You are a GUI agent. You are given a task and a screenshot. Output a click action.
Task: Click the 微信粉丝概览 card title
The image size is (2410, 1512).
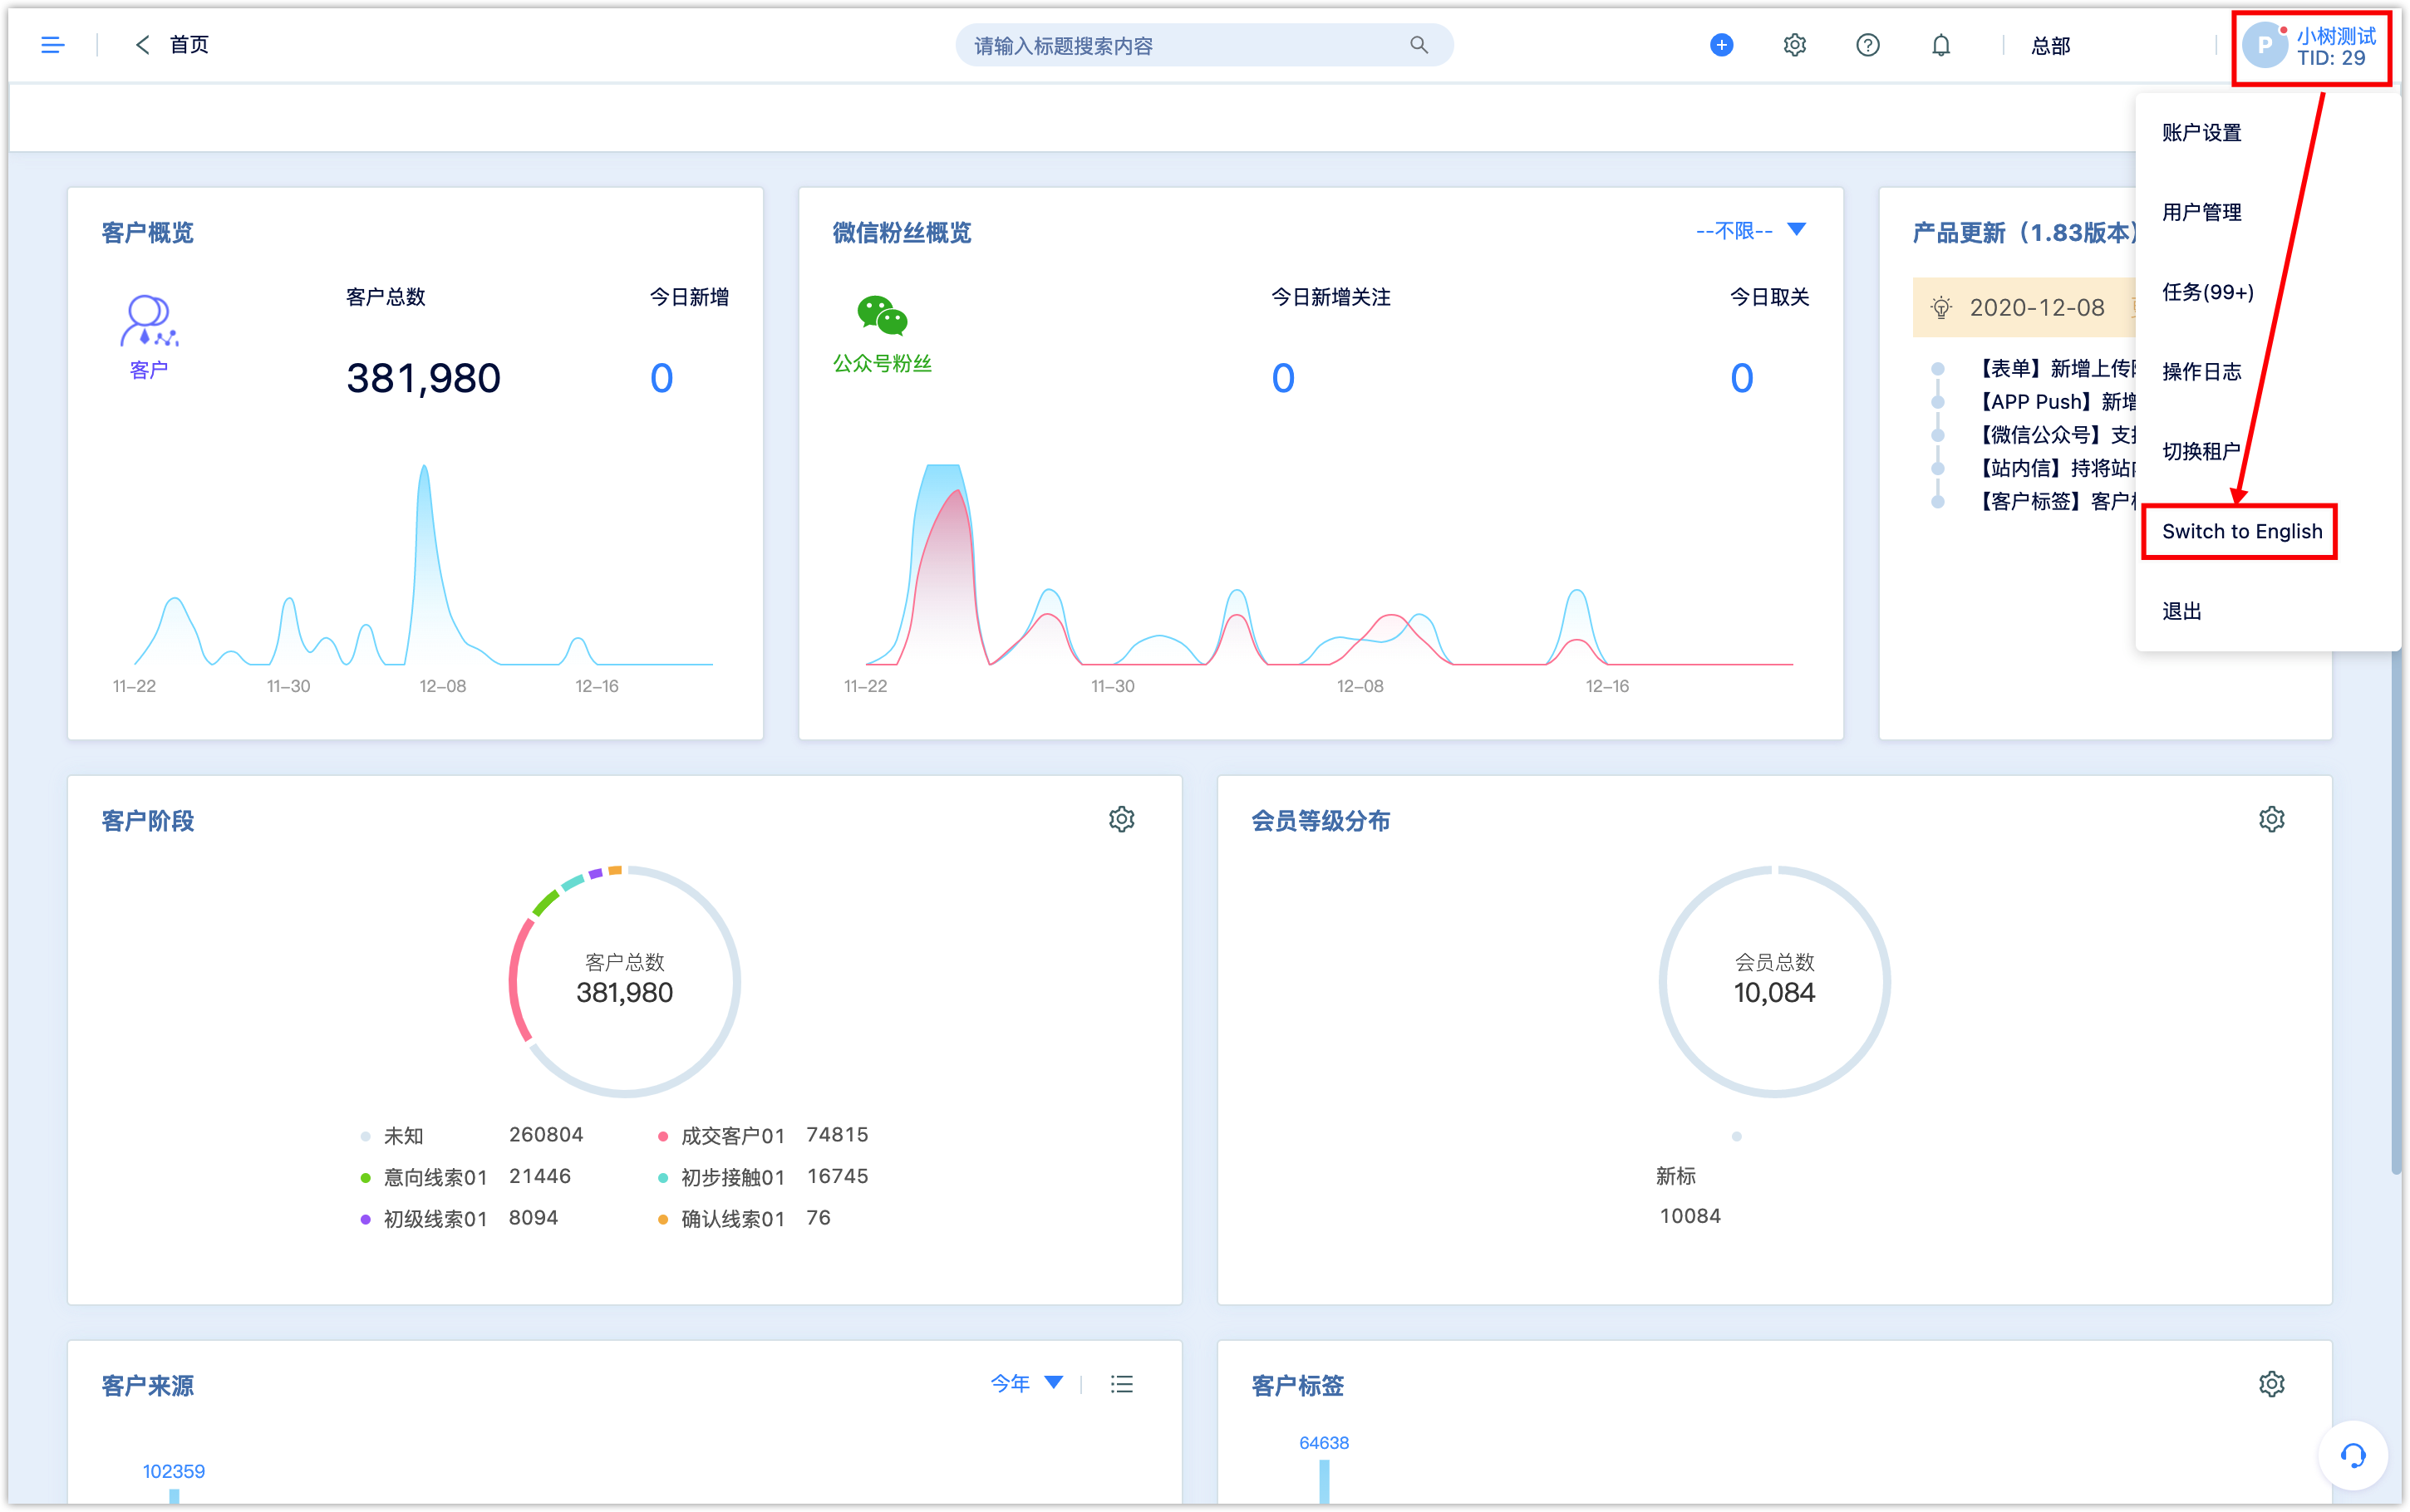(901, 233)
